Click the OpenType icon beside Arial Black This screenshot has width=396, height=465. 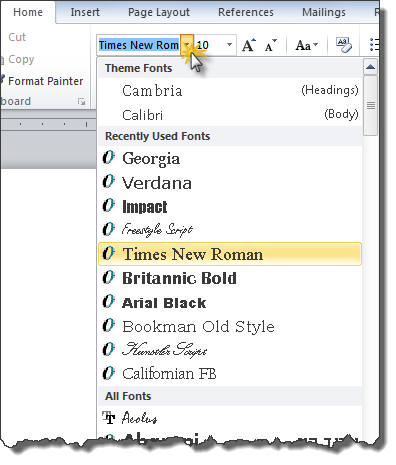[108, 301]
